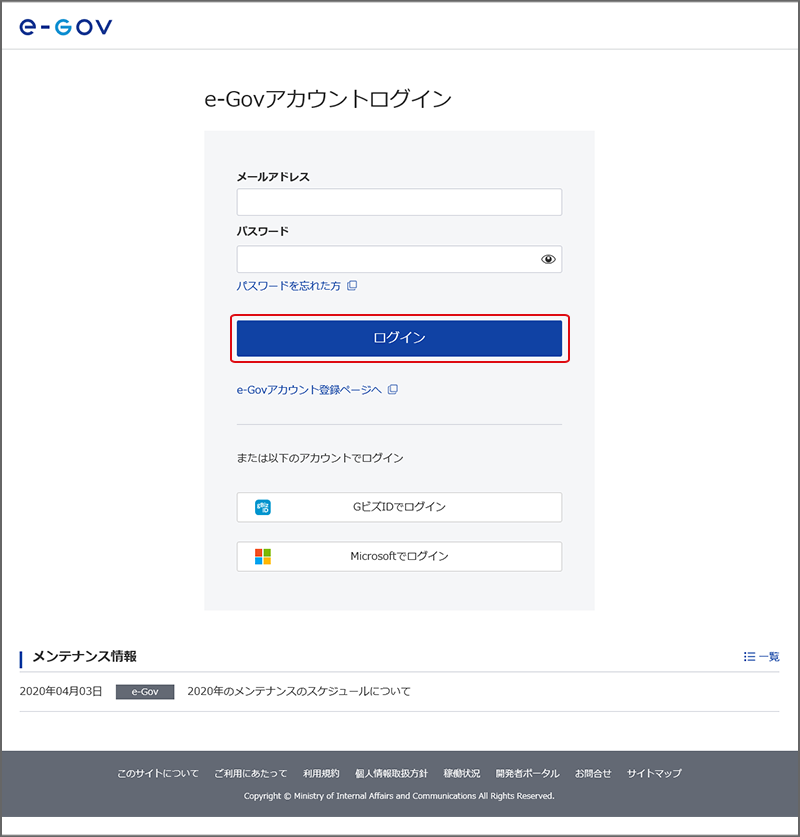The height and width of the screenshot is (837, 800).
Task: Click the パスワード field label
Action: [x=263, y=231]
